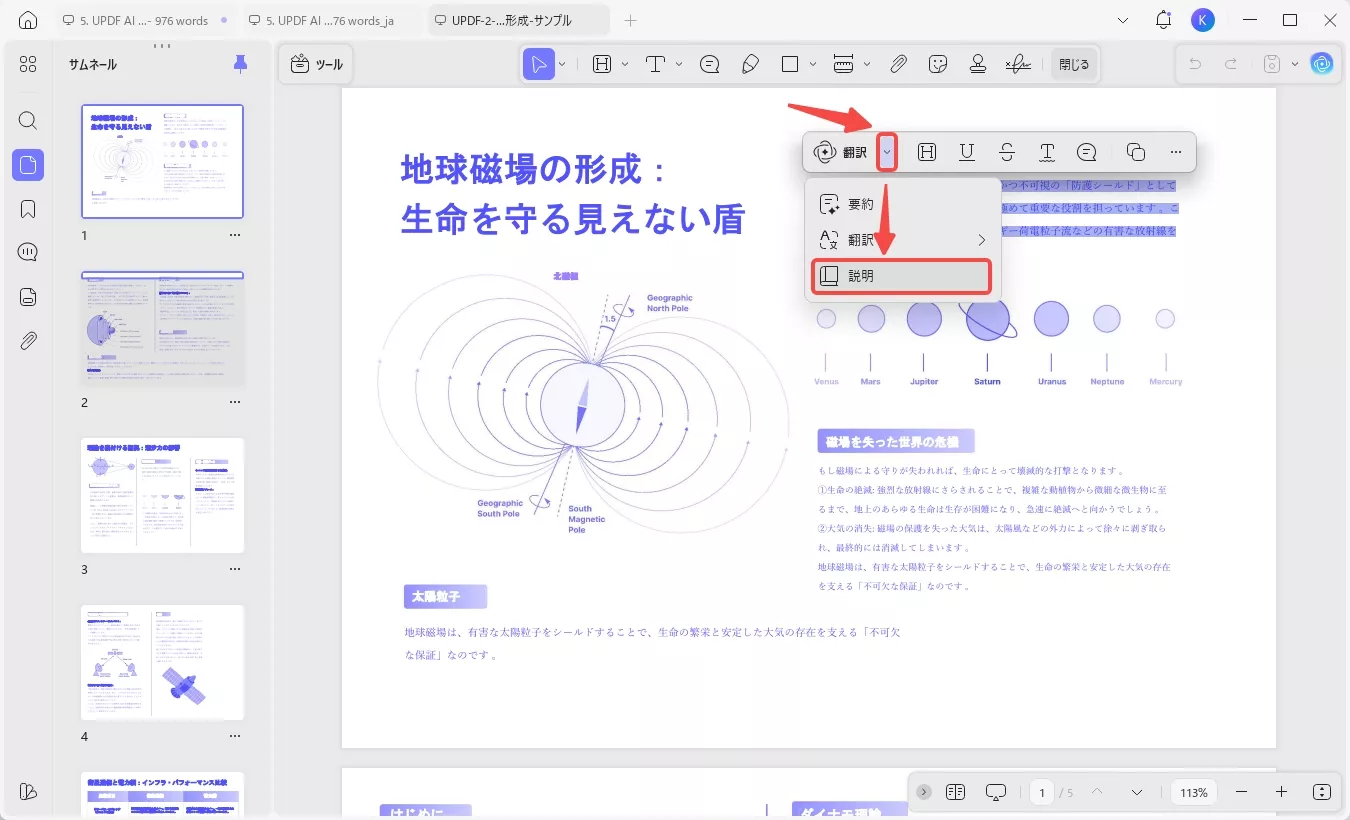Select the Signature tool
Viewport: 1350px width, 820px height.
1018,63
